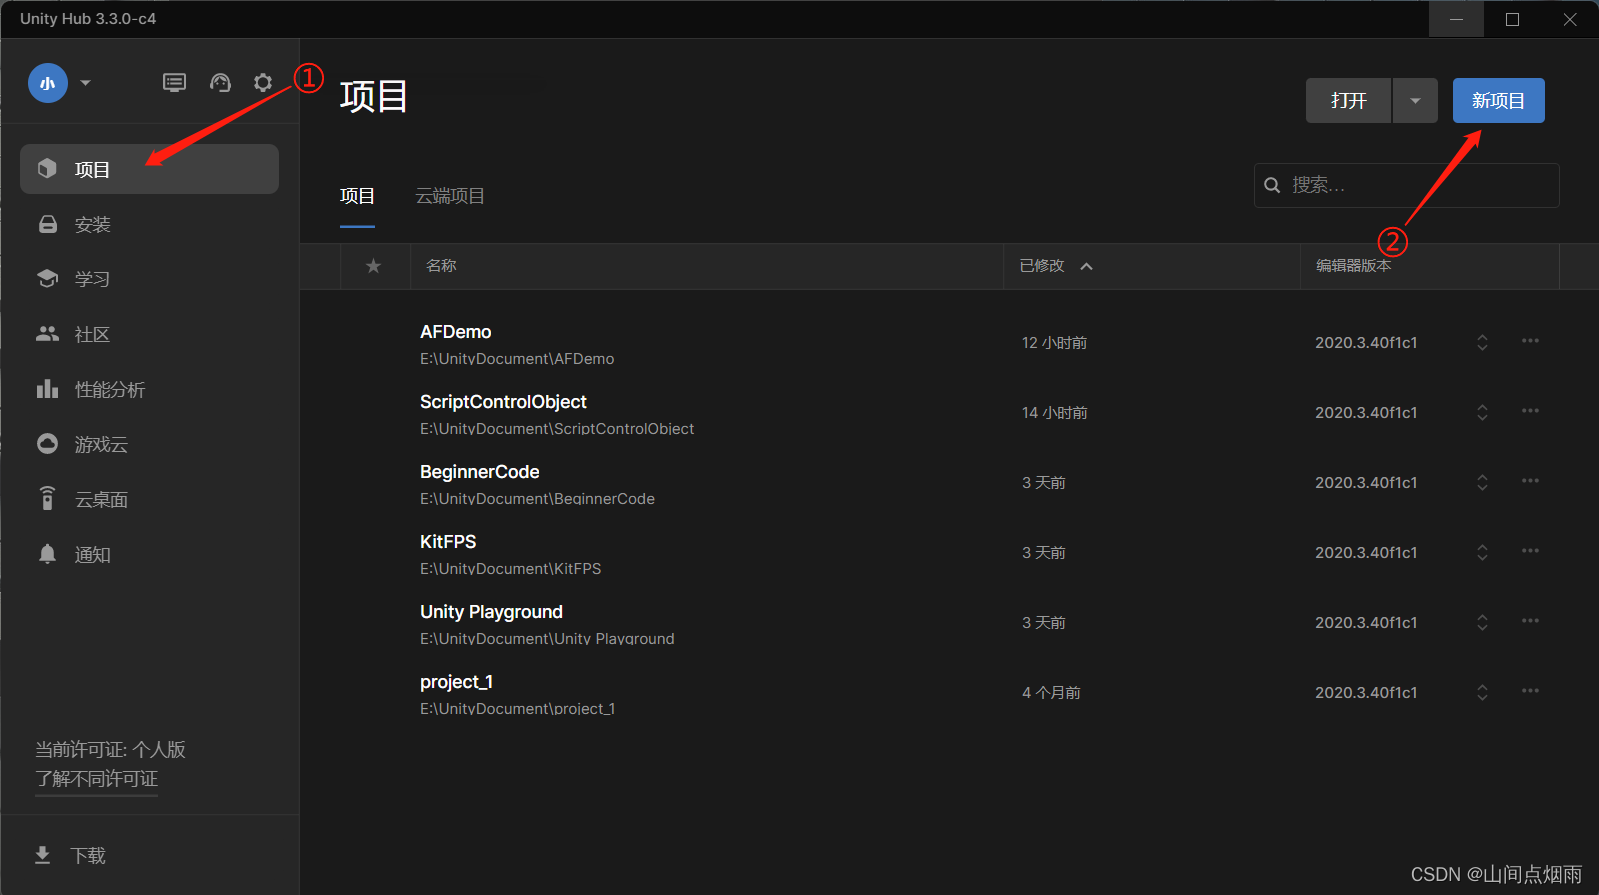Sort by the star favorite column
1599x895 pixels.
pos(373,266)
